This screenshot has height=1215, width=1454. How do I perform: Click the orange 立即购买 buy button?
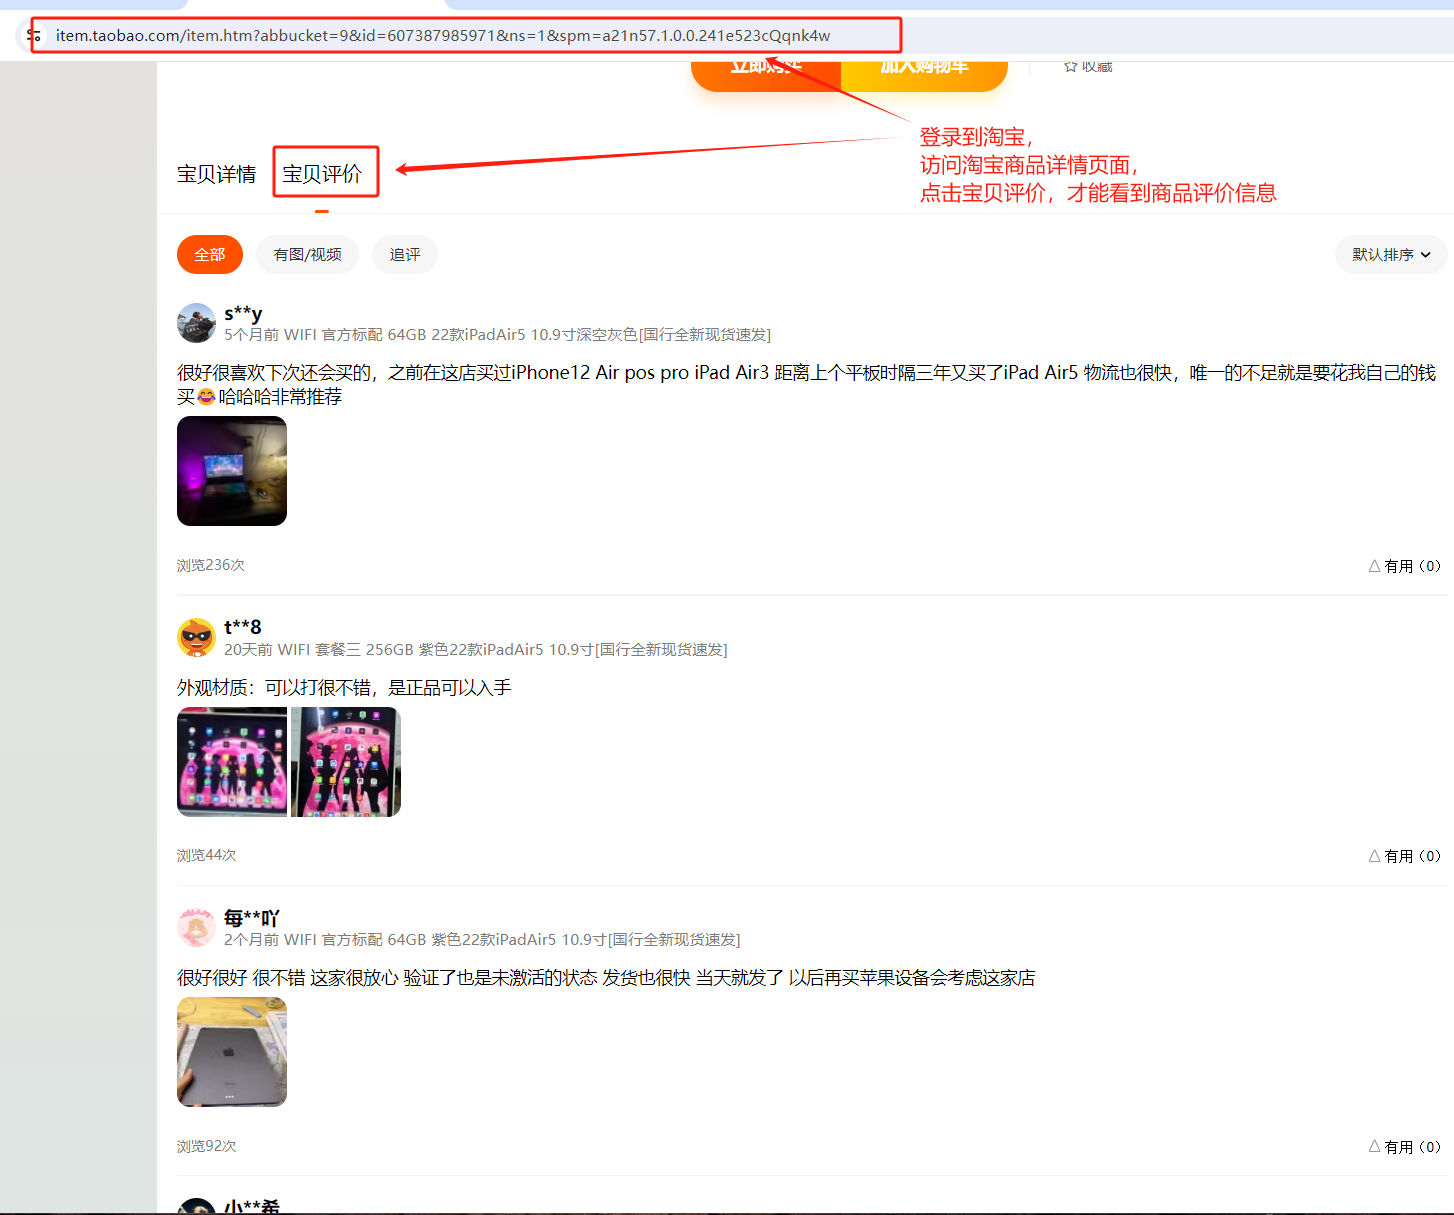[x=766, y=66]
